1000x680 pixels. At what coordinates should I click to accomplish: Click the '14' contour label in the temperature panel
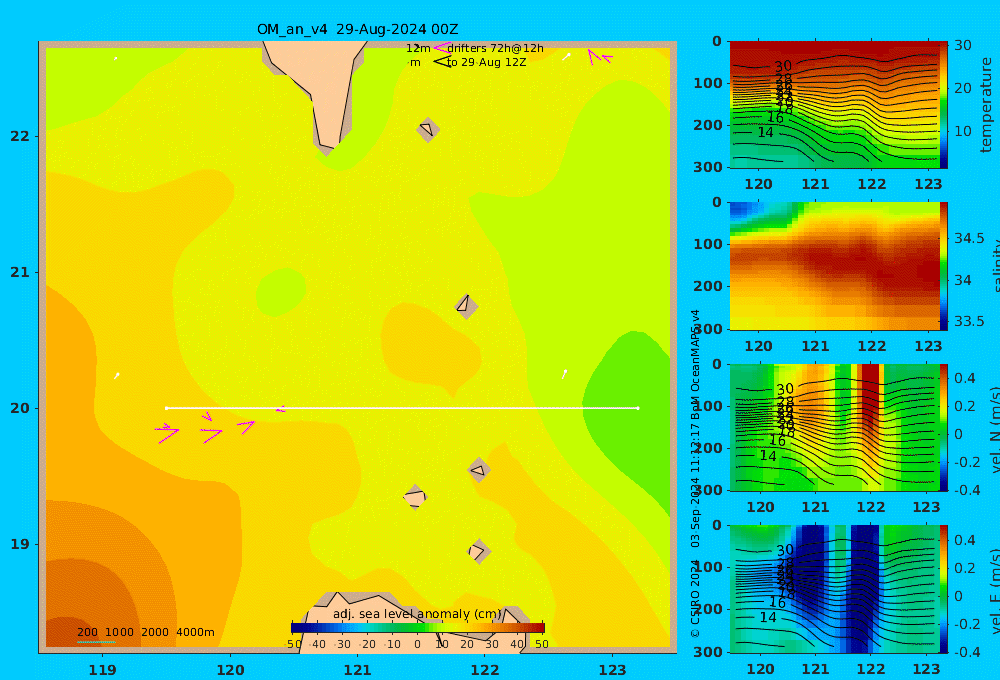coord(765,133)
